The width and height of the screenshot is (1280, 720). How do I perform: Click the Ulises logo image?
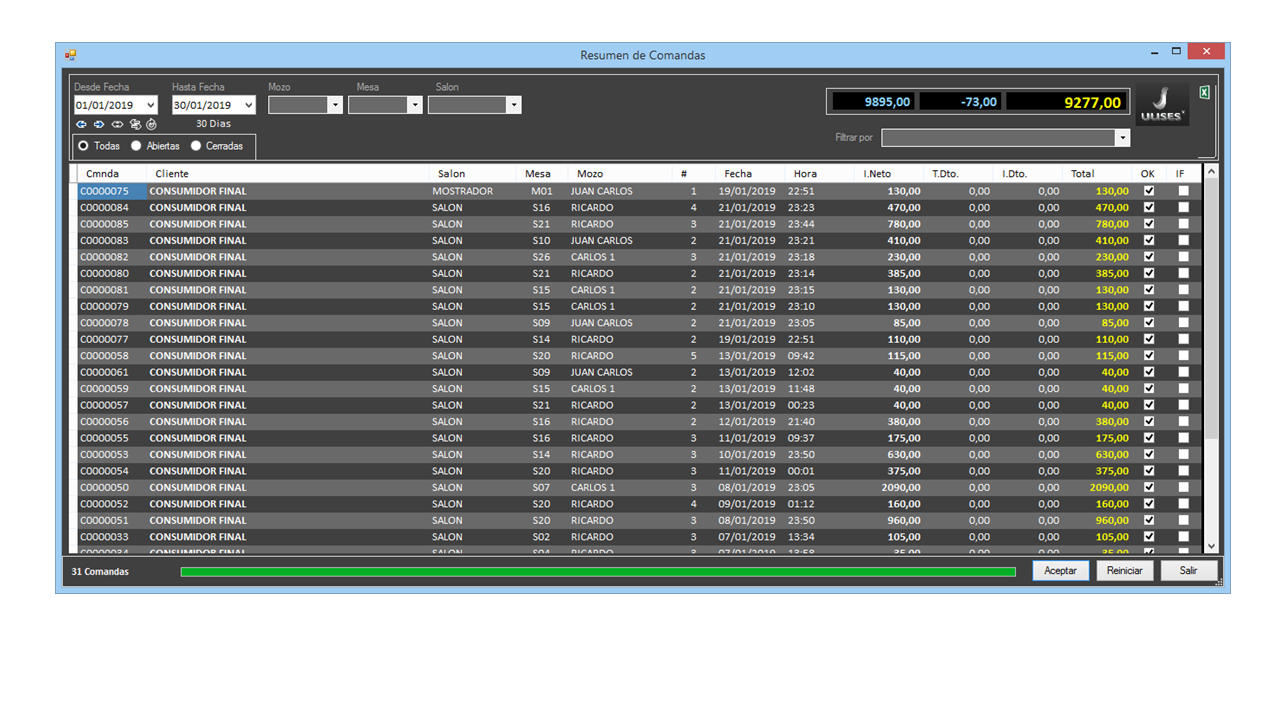tap(1163, 104)
